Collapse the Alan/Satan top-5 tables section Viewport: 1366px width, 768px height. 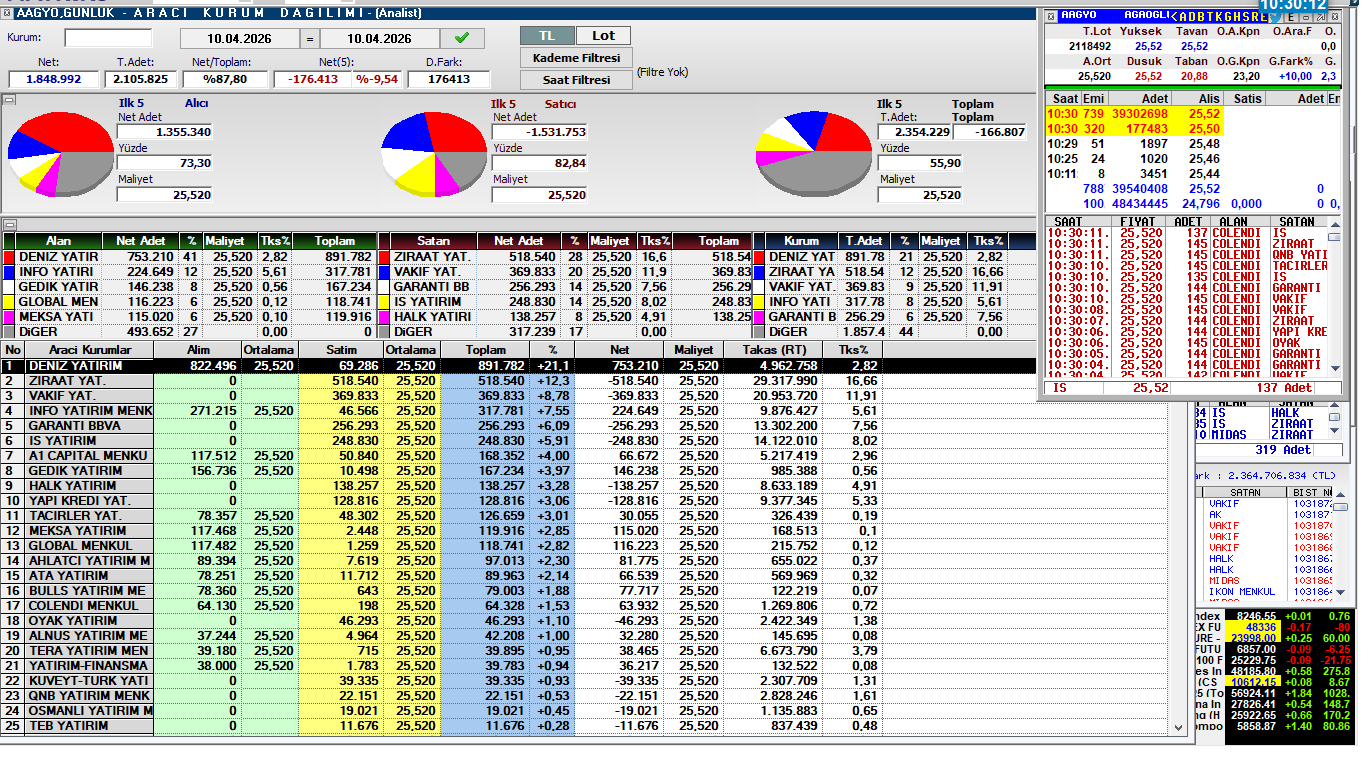click(8, 224)
